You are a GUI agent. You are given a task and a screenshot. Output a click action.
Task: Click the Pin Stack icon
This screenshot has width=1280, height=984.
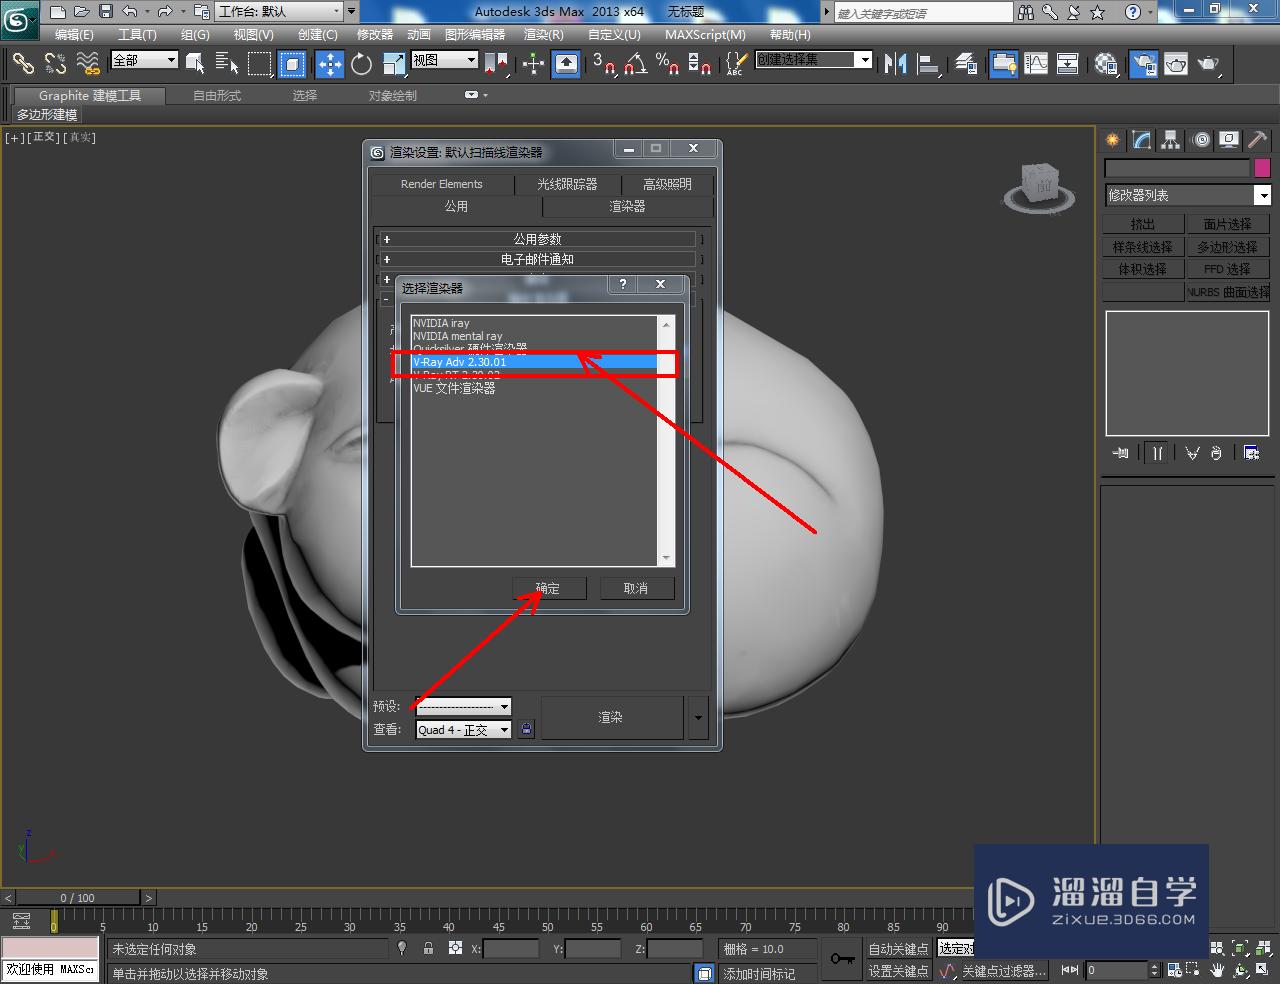coord(1121,453)
